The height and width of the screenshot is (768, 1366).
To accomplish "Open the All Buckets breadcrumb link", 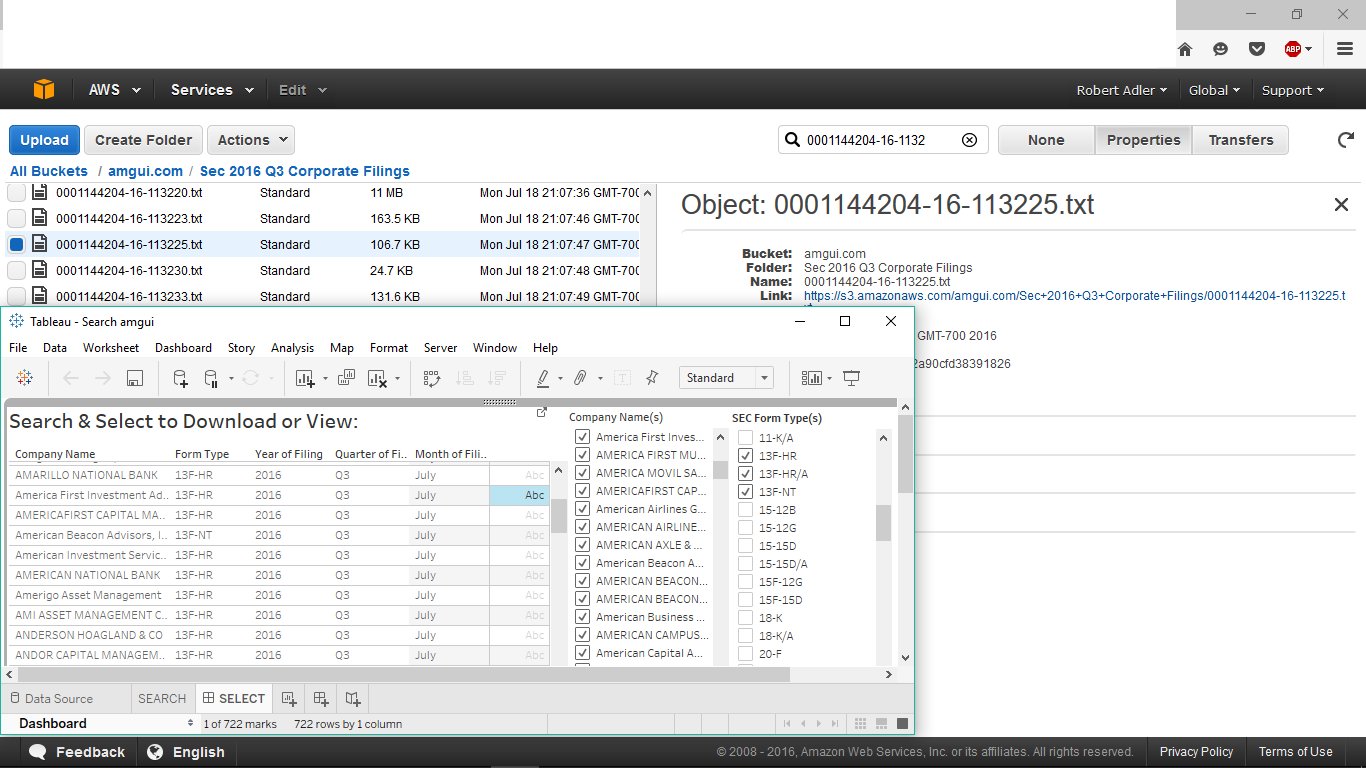I will point(49,171).
